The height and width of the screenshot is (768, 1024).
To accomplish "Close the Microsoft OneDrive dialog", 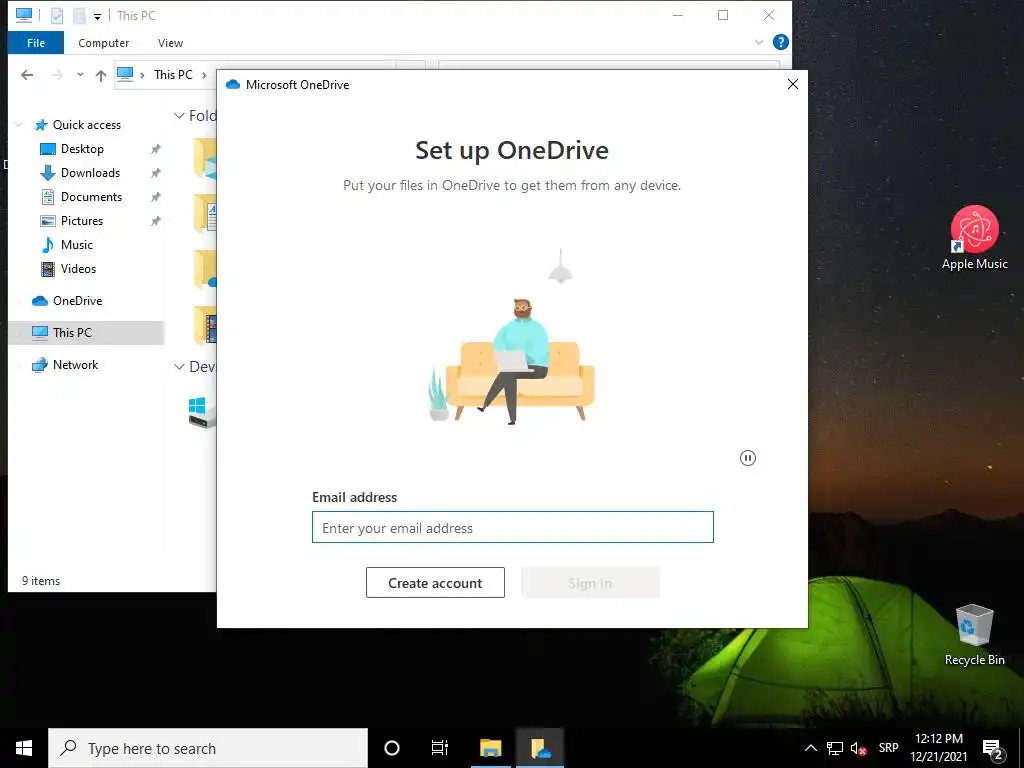I will (793, 84).
